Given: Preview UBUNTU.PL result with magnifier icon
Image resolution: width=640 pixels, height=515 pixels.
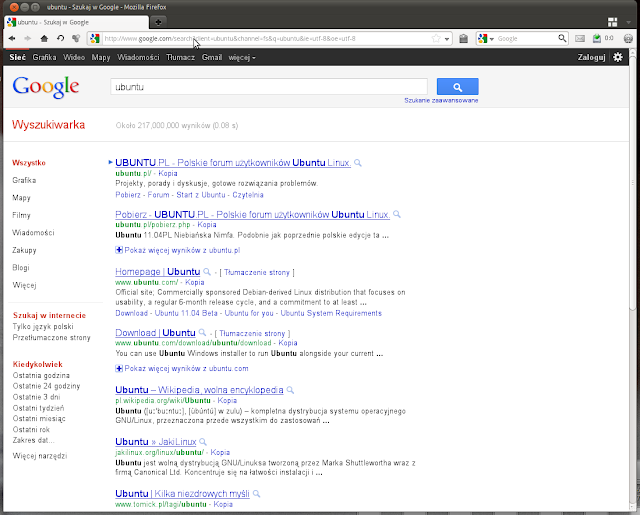Looking at the screenshot, I should 358,163.
